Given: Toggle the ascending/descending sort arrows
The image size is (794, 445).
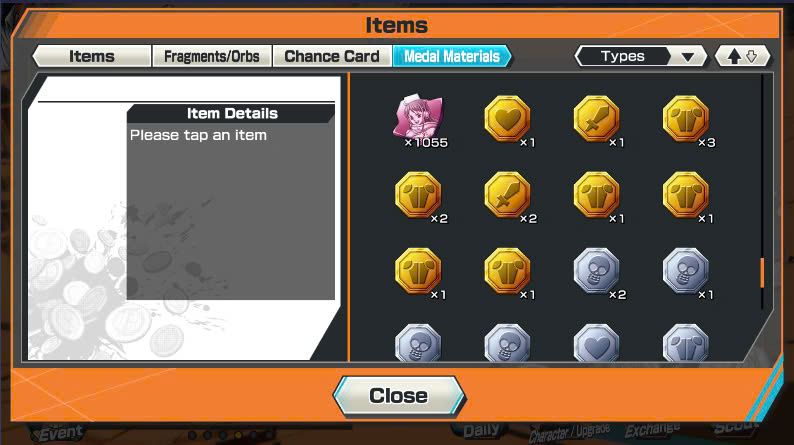Looking at the screenshot, I should pyautogui.click(x=742, y=56).
